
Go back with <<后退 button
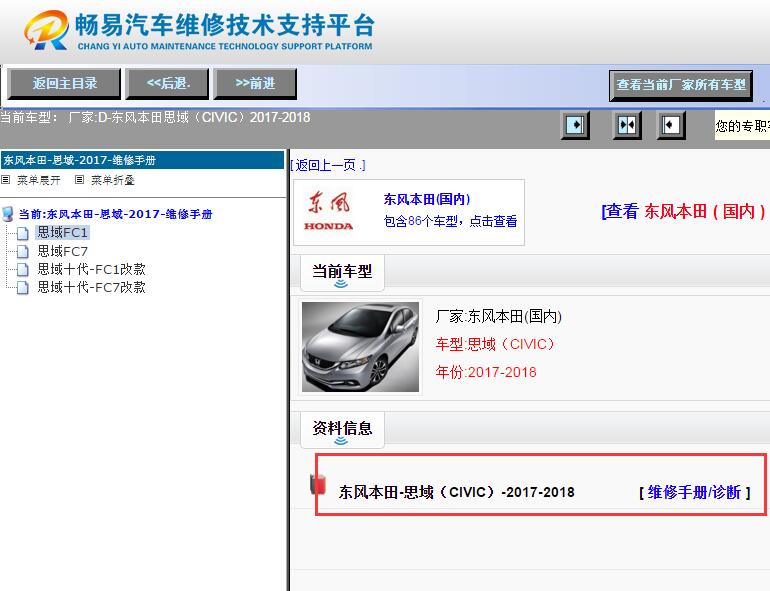(x=167, y=84)
